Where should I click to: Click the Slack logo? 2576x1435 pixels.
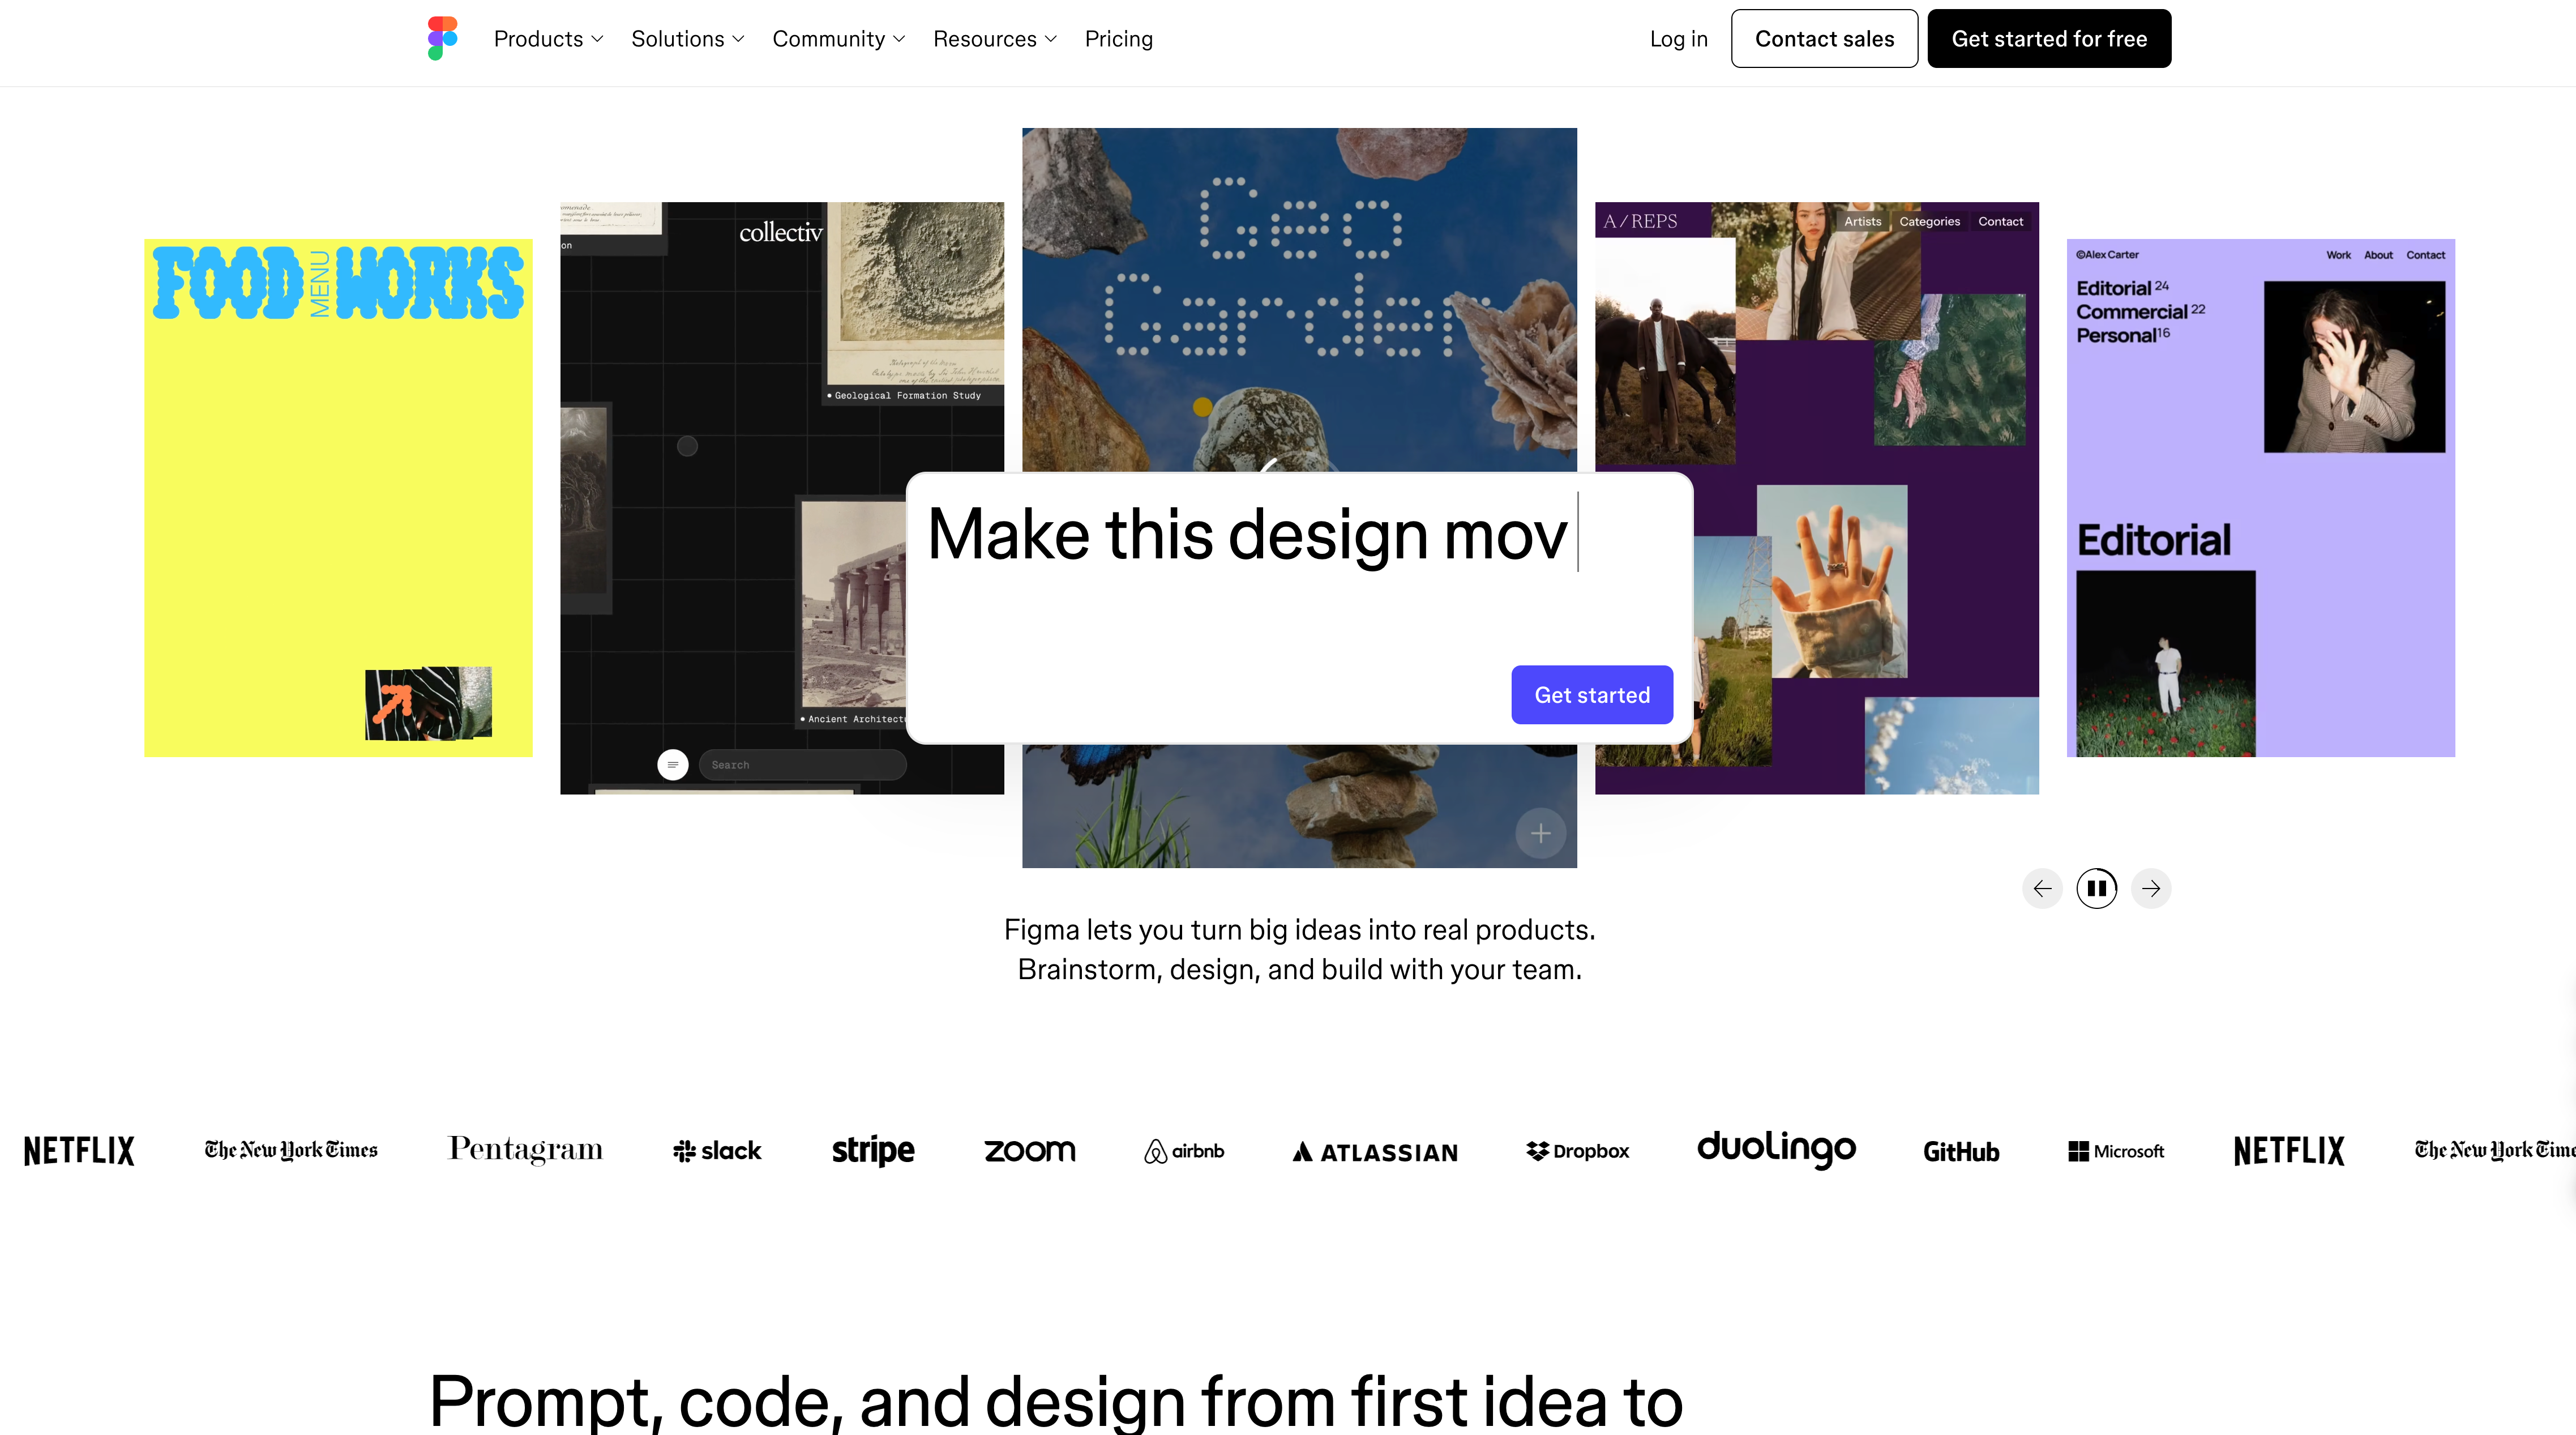click(717, 1151)
